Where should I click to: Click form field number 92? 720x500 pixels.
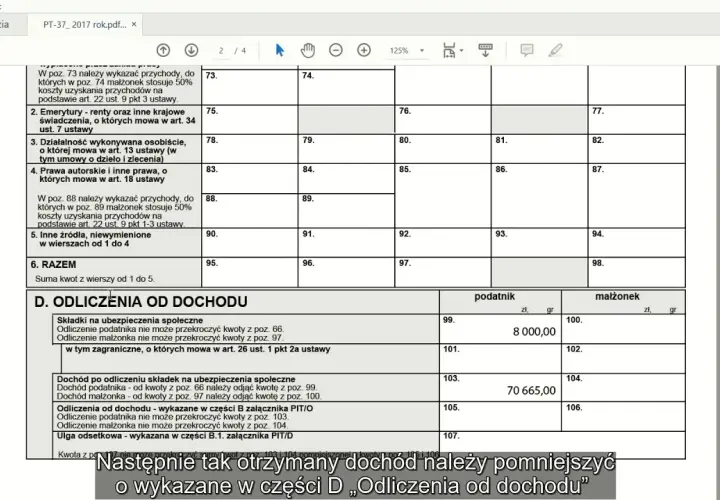click(x=443, y=242)
